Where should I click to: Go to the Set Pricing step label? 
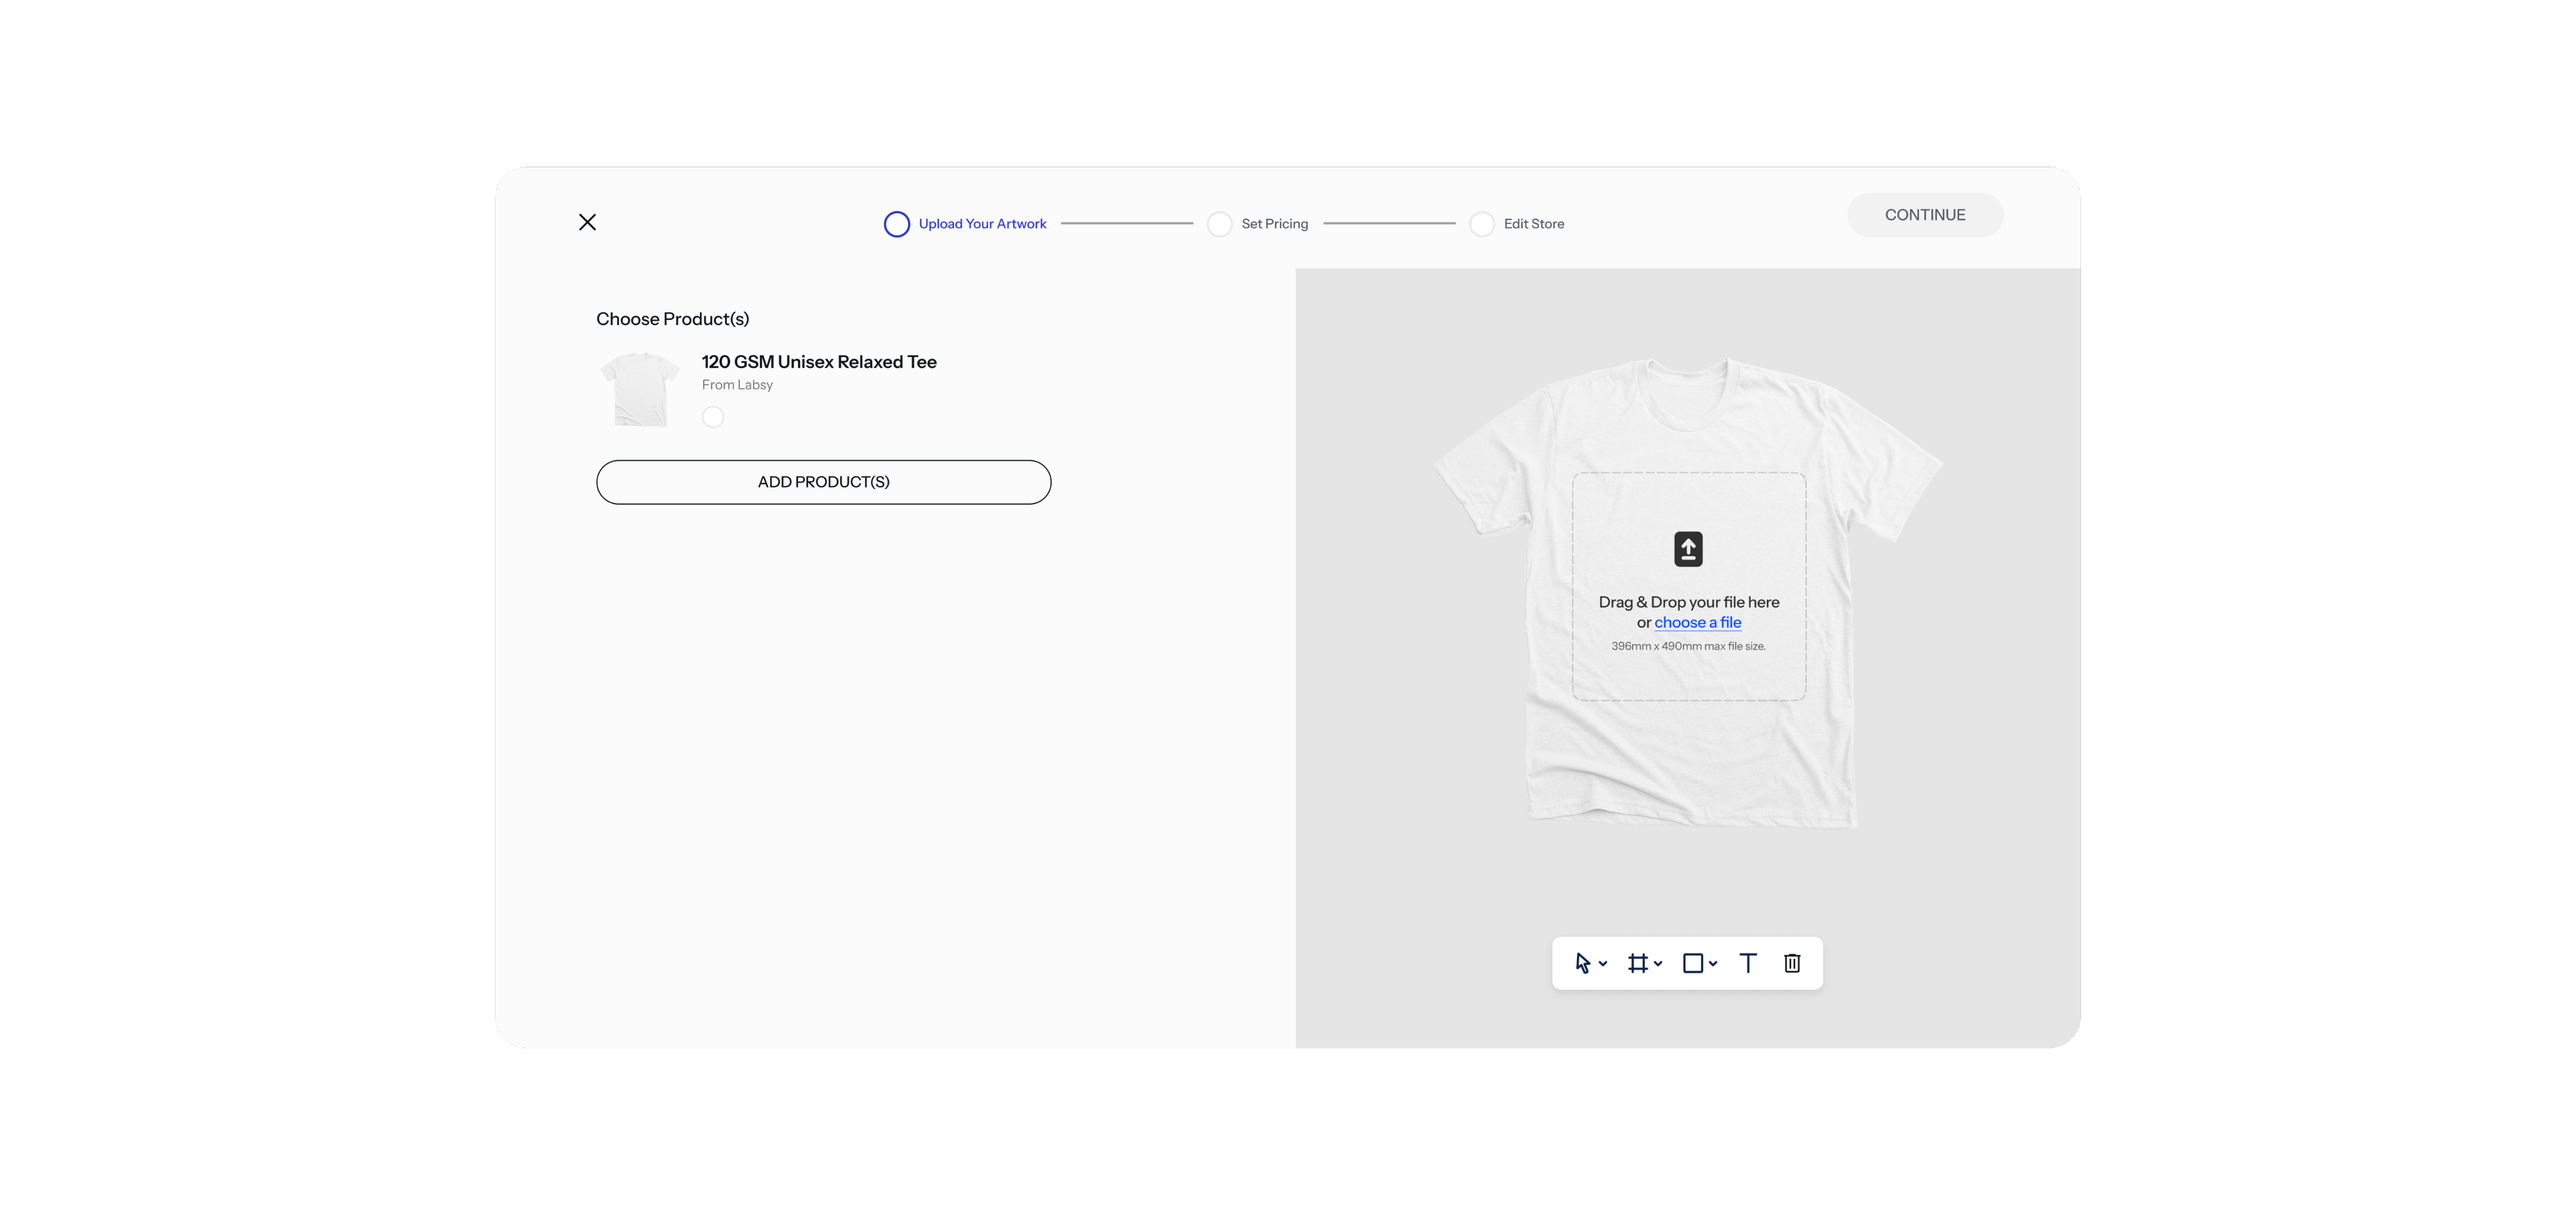[x=1274, y=224]
